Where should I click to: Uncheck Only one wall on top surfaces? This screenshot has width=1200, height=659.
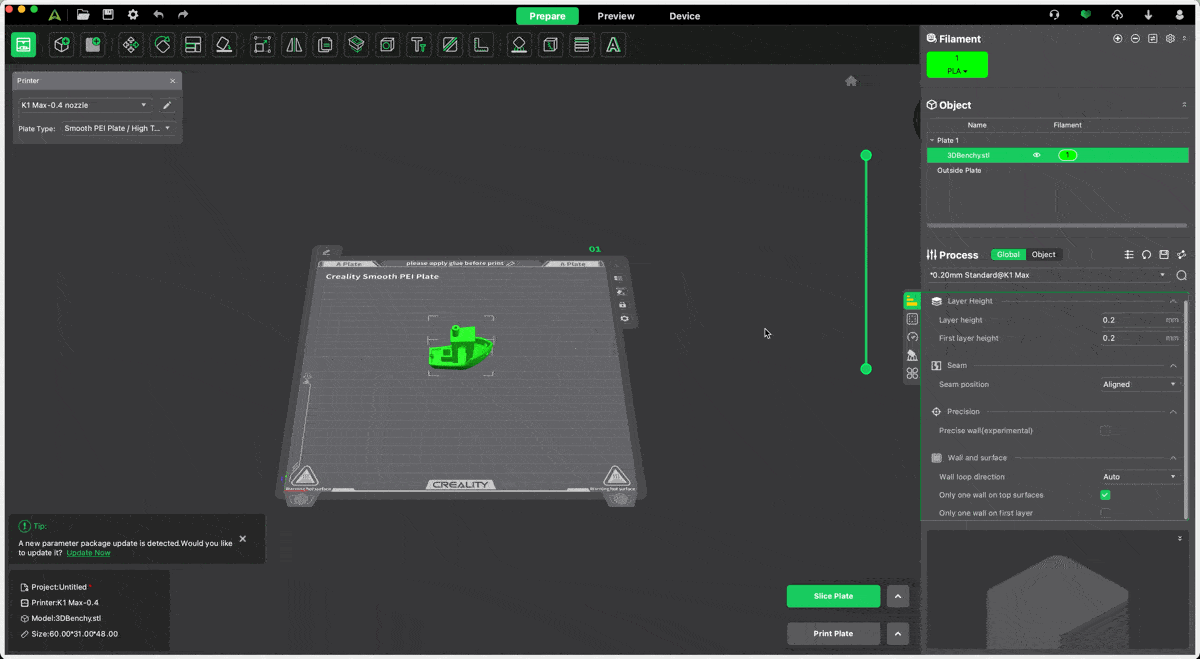click(x=1105, y=495)
